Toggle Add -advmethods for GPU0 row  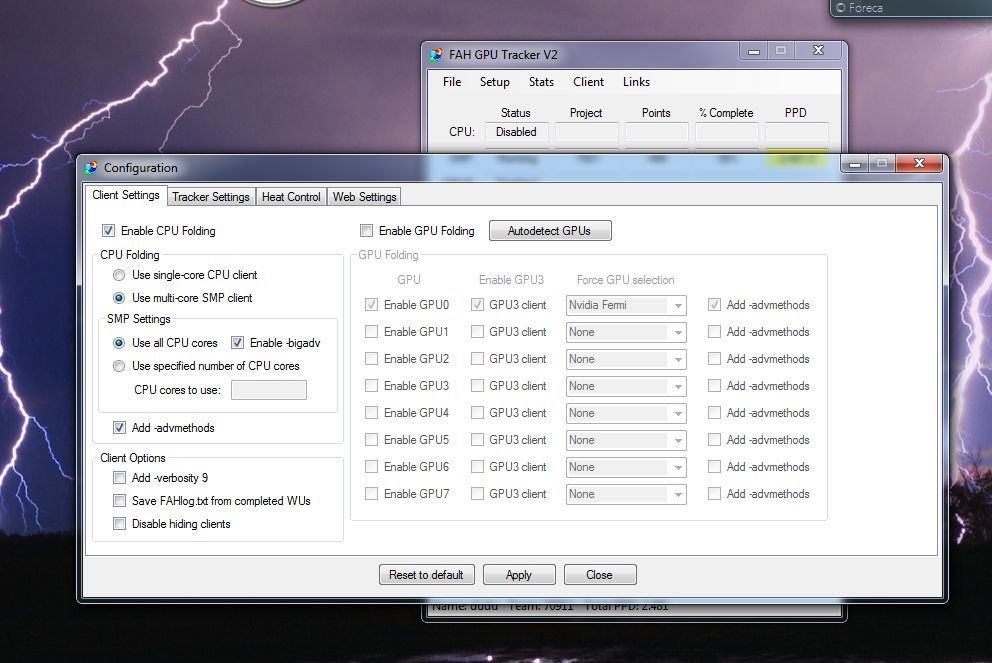pyautogui.click(x=714, y=305)
